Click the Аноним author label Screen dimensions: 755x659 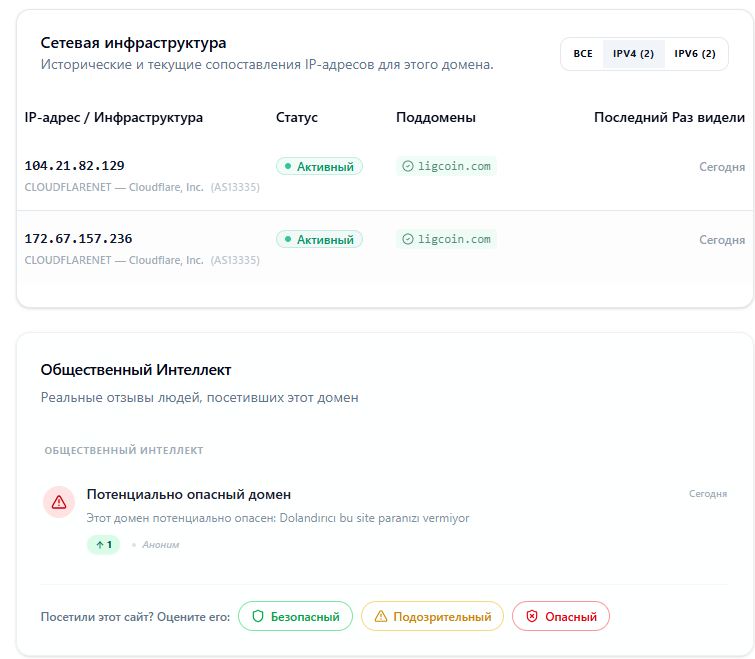(161, 545)
